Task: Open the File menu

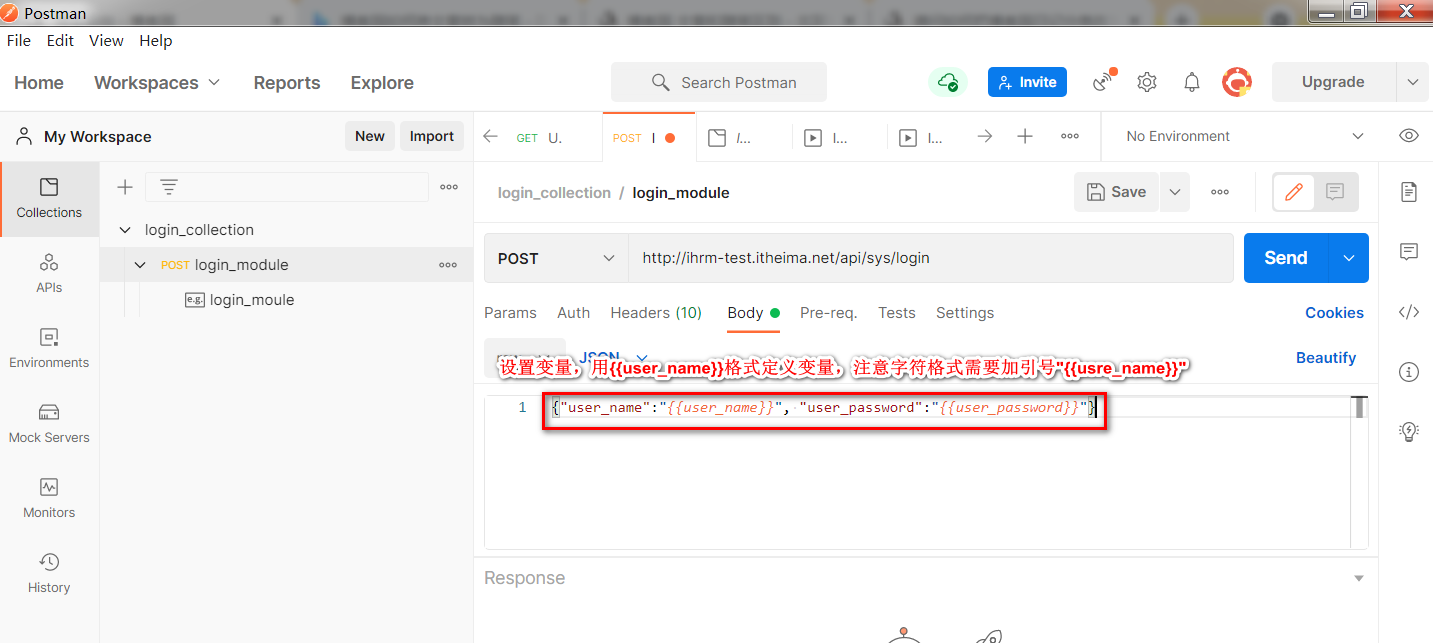Action: click(x=19, y=41)
